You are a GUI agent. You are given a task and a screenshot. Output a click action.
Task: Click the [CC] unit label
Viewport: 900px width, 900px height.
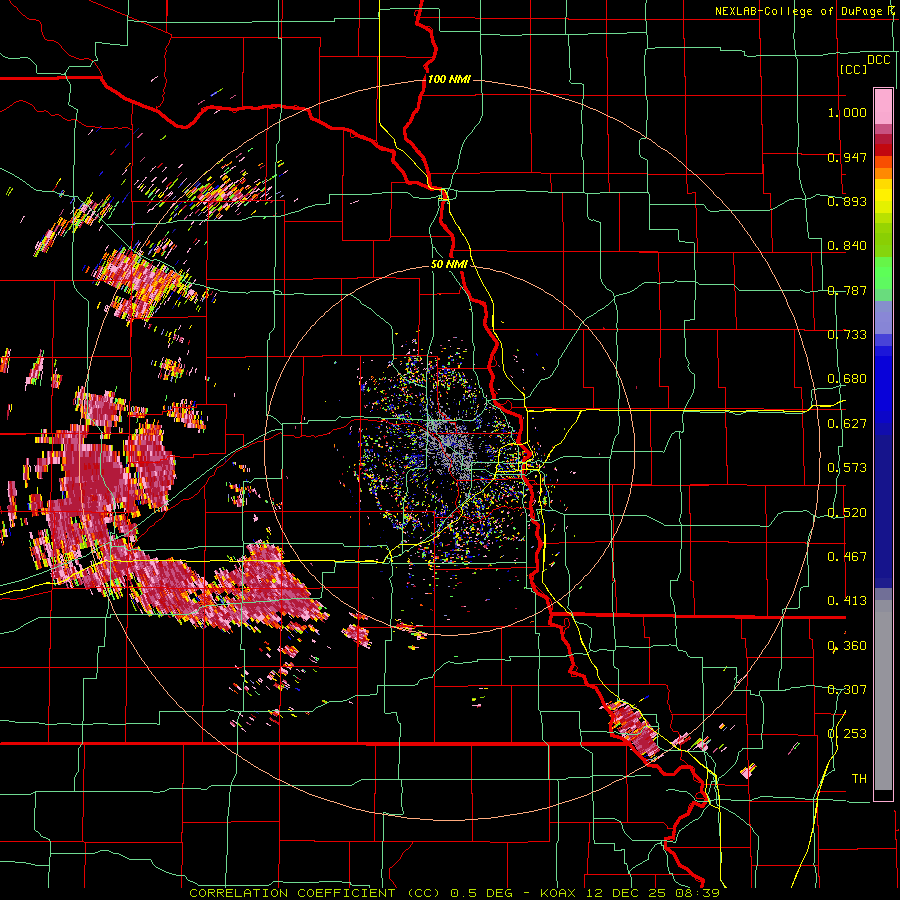coord(853,69)
